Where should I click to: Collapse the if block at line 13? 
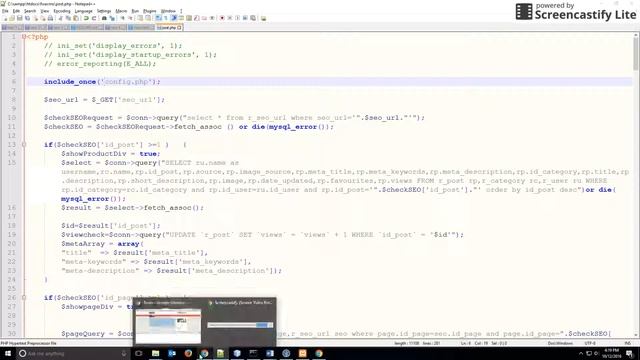click(24, 144)
